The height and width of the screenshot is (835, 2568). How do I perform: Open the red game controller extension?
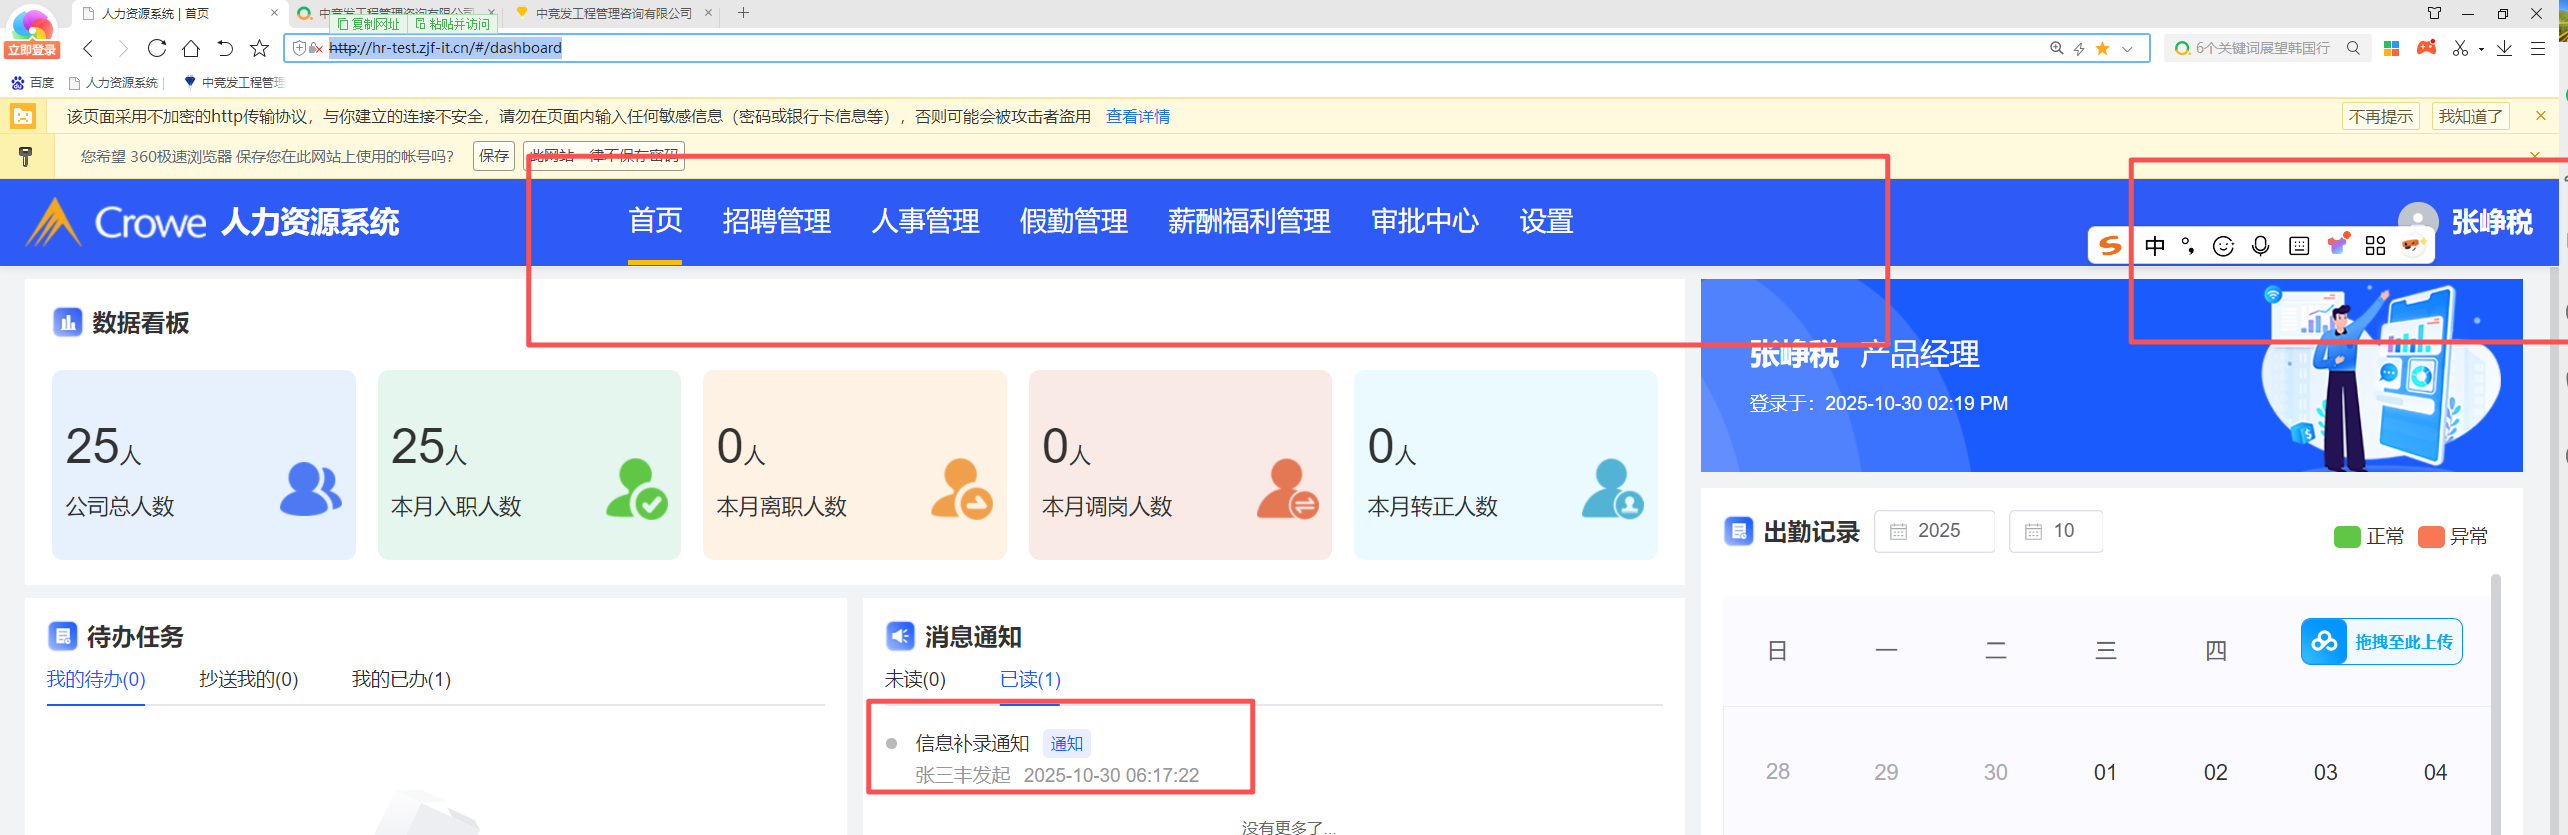2426,47
